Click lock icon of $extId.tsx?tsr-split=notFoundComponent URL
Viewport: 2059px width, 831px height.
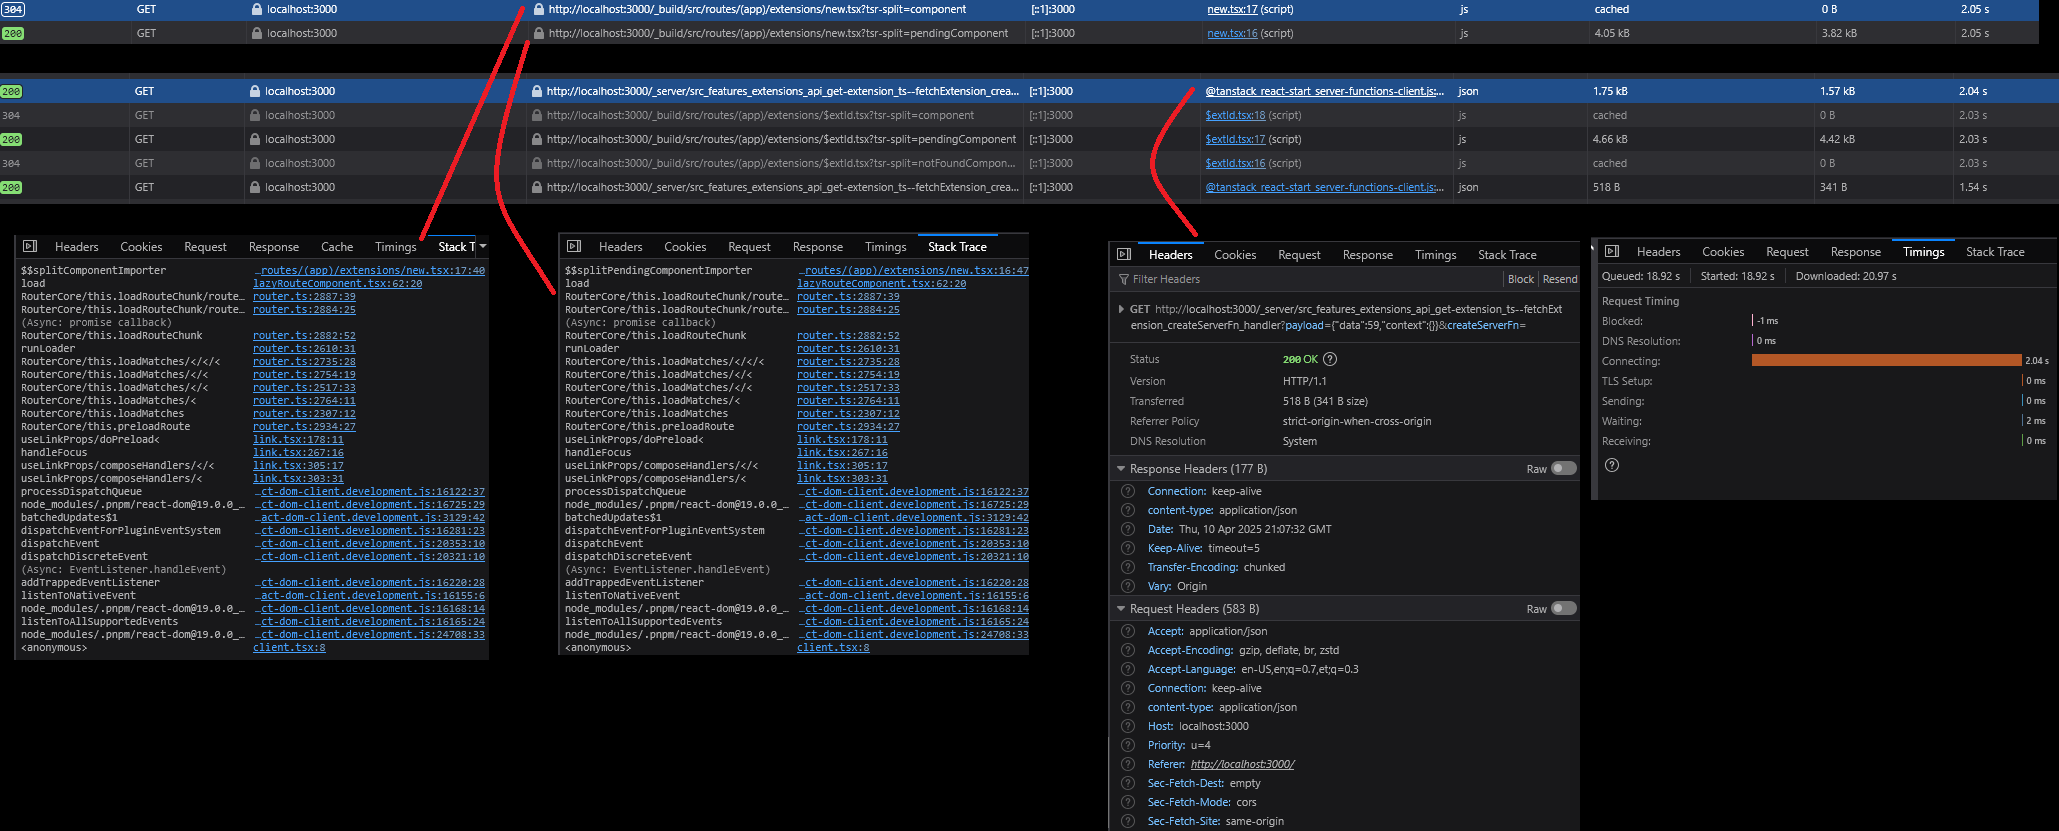(x=537, y=163)
